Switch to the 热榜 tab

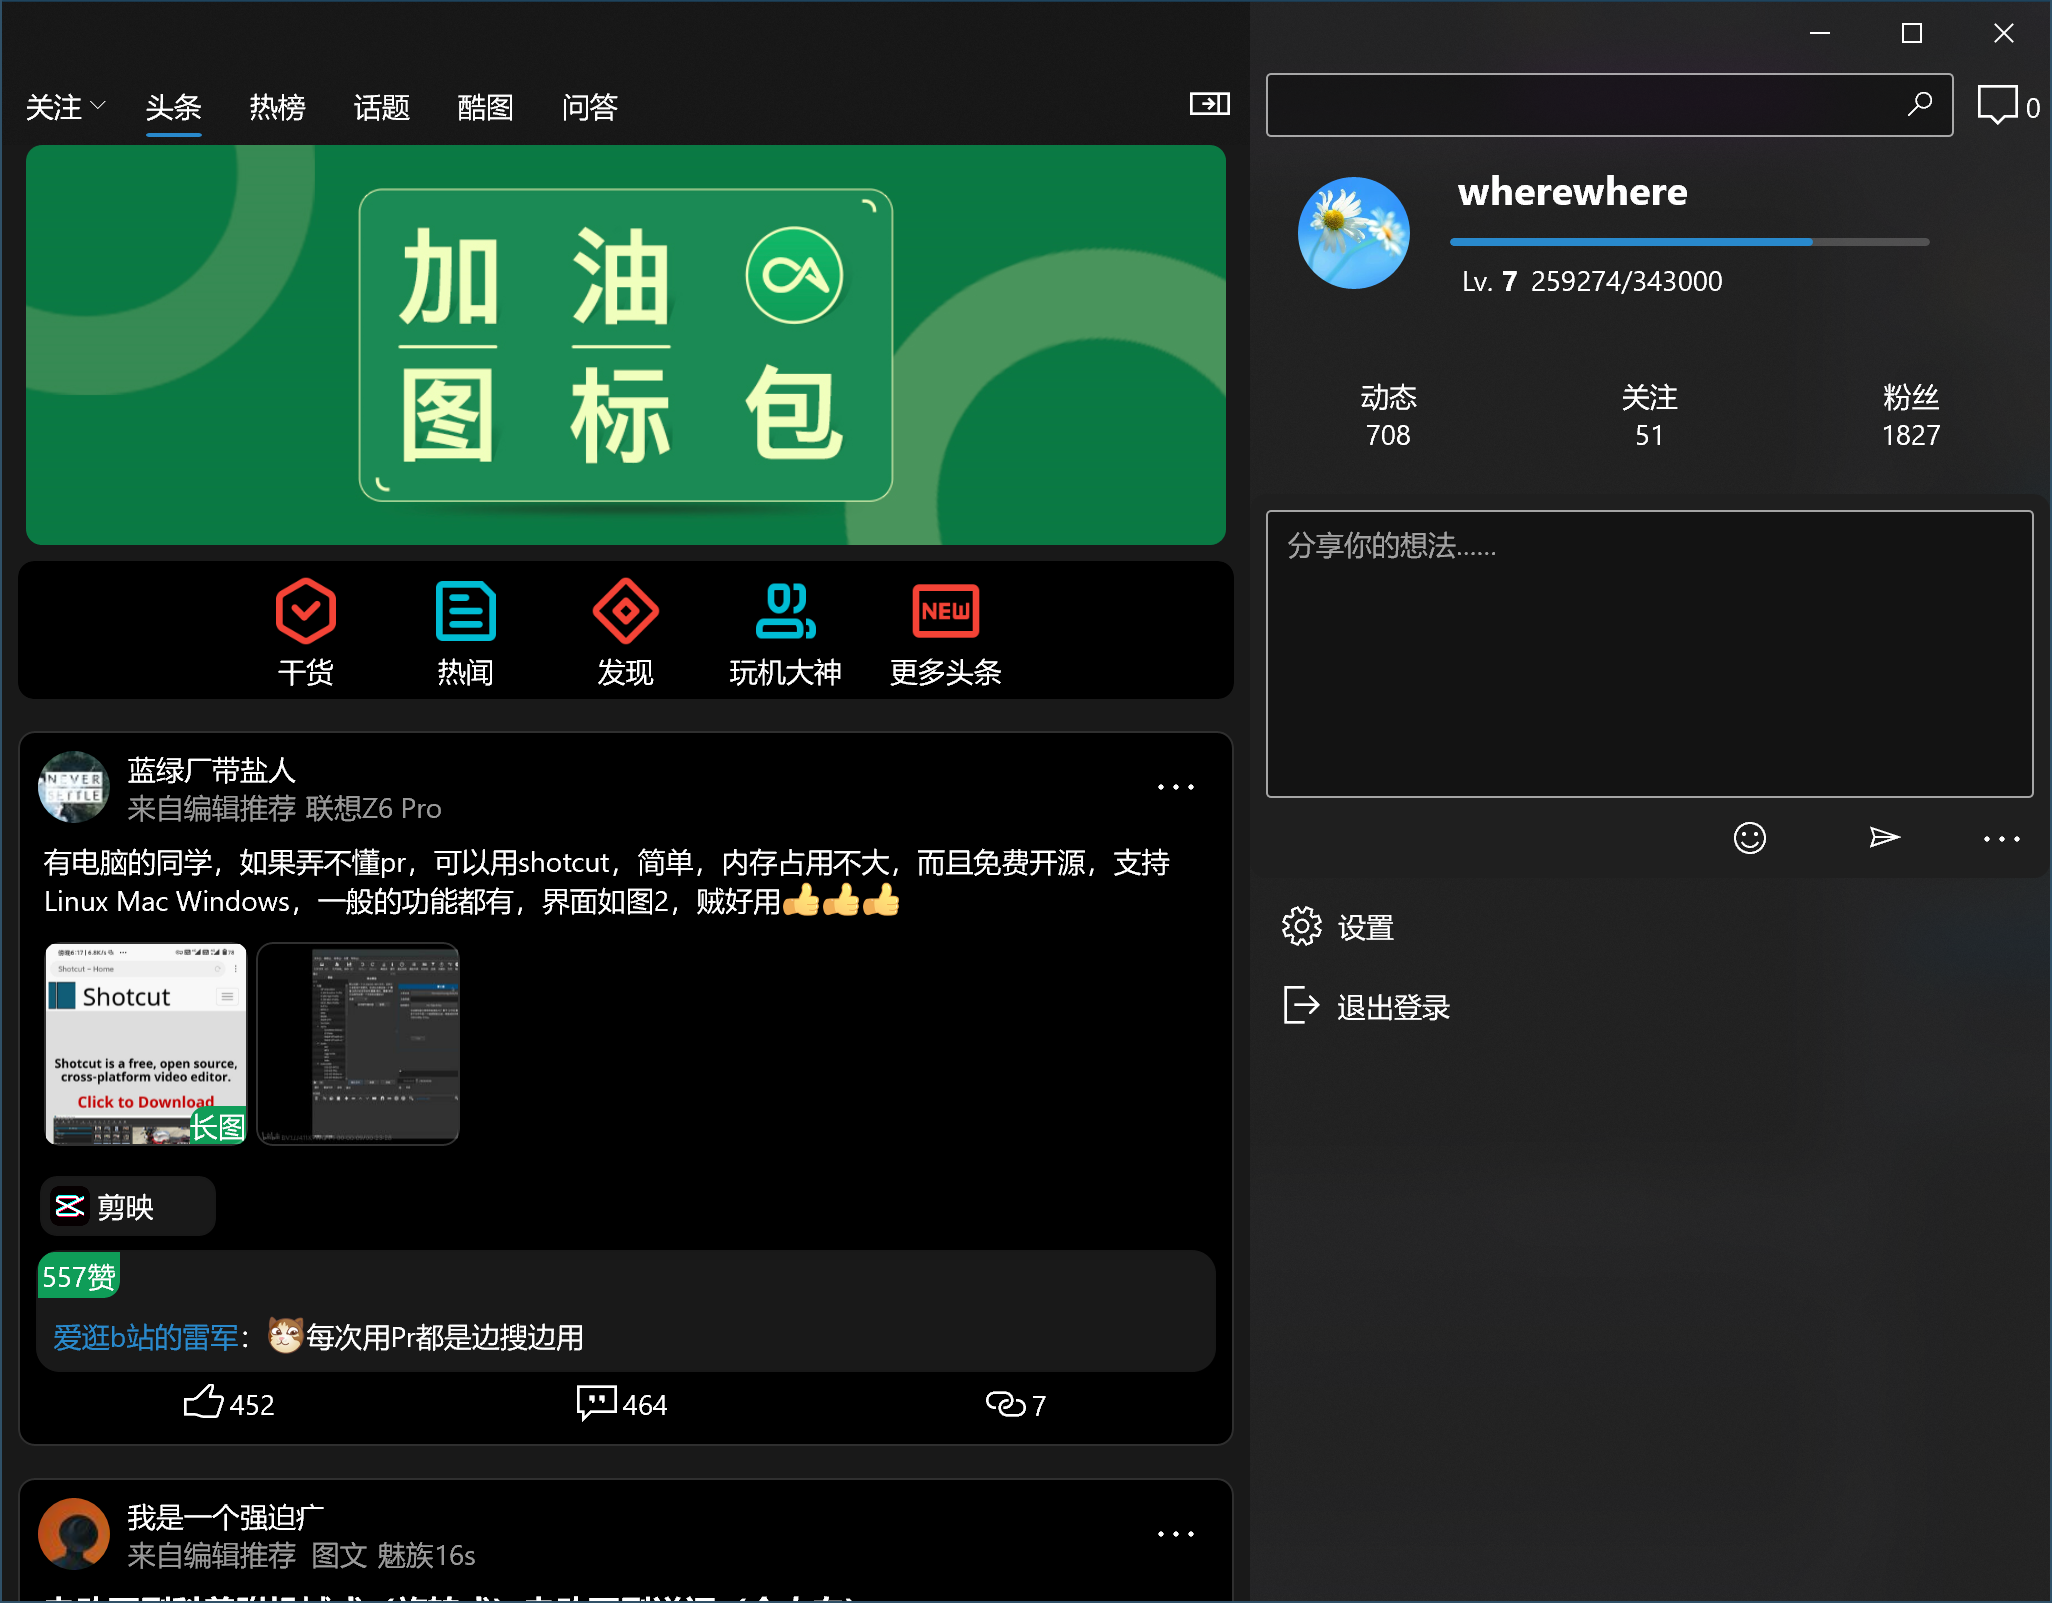tap(277, 107)
